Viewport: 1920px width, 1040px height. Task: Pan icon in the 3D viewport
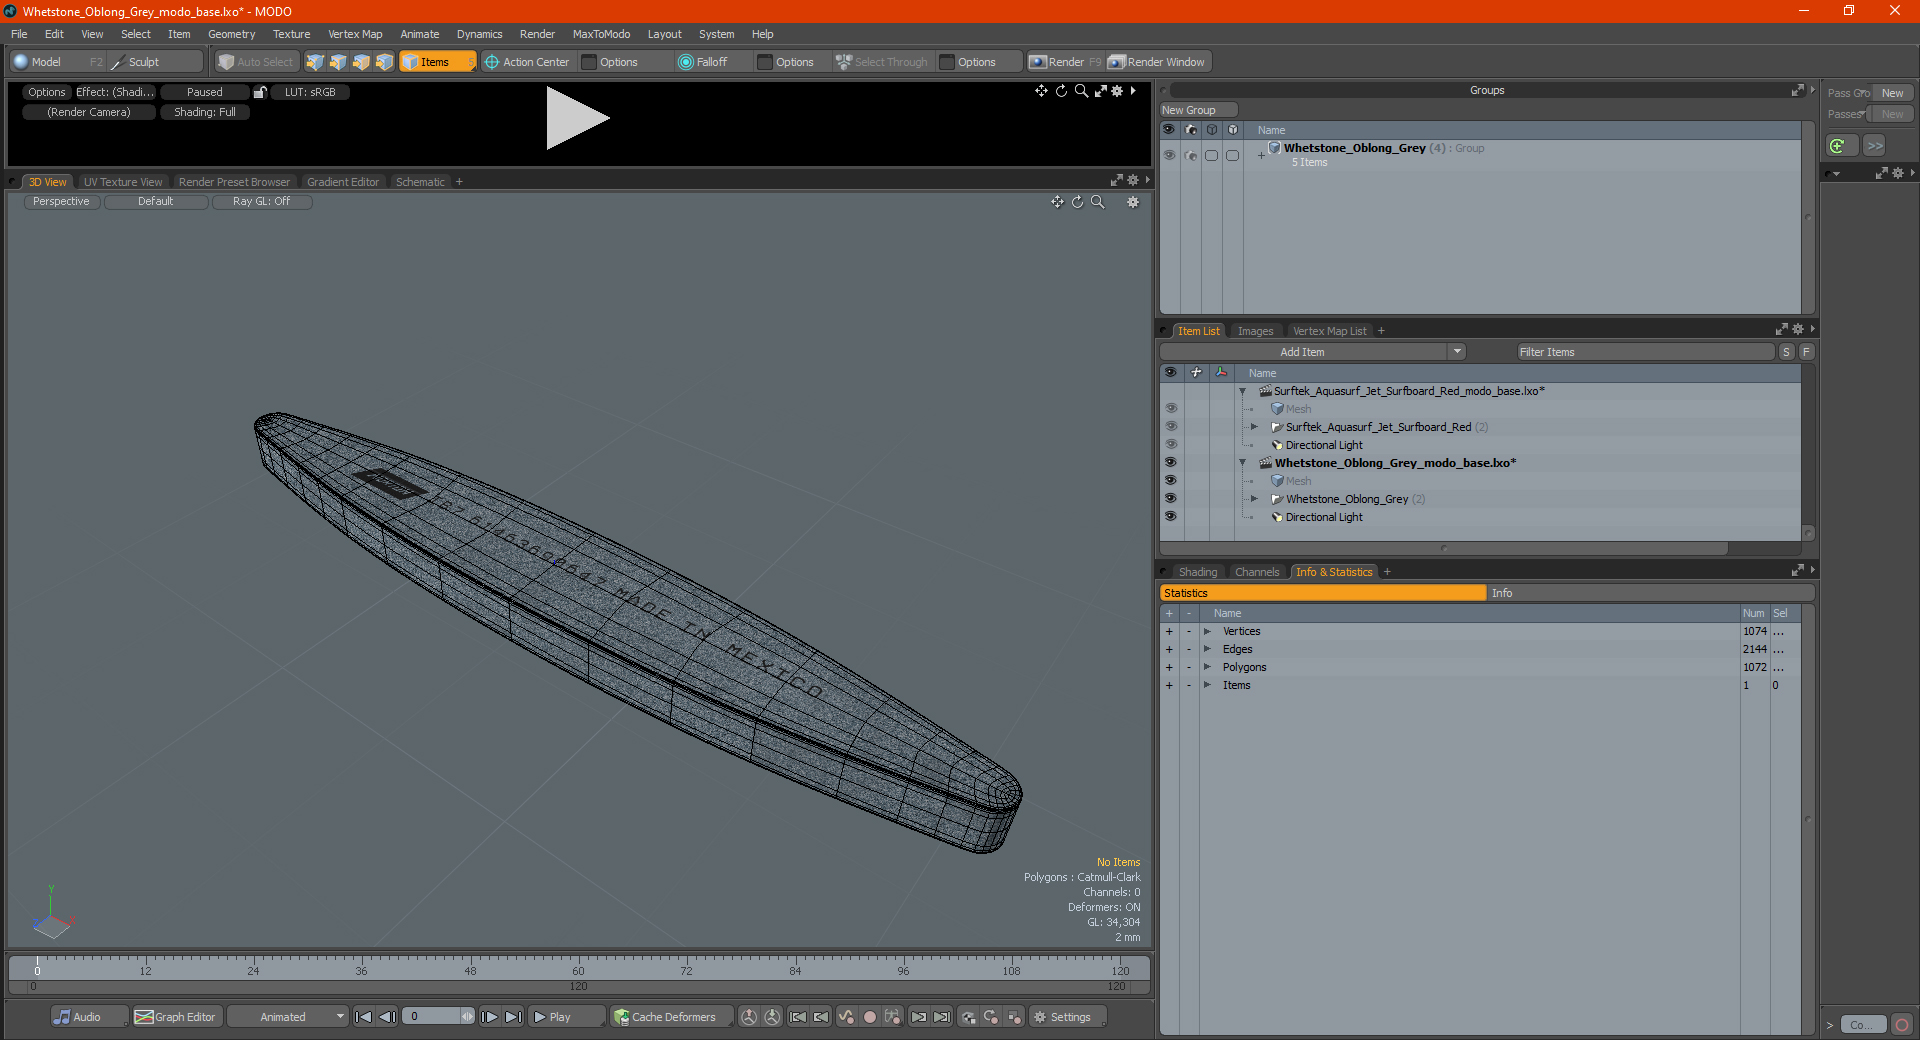coord(1057,202)
